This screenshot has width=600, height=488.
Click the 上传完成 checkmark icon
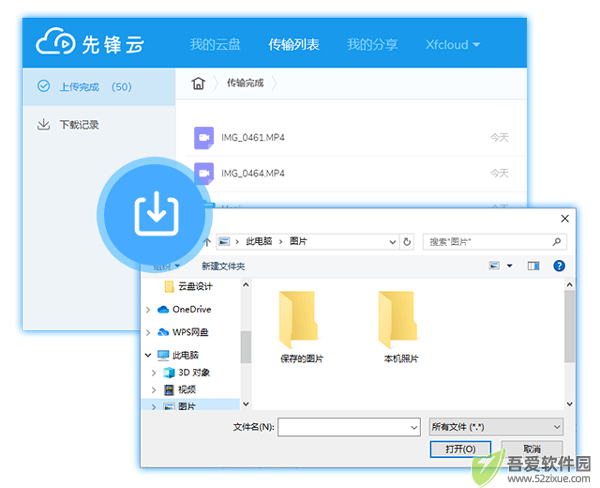(x=44, y=86)
